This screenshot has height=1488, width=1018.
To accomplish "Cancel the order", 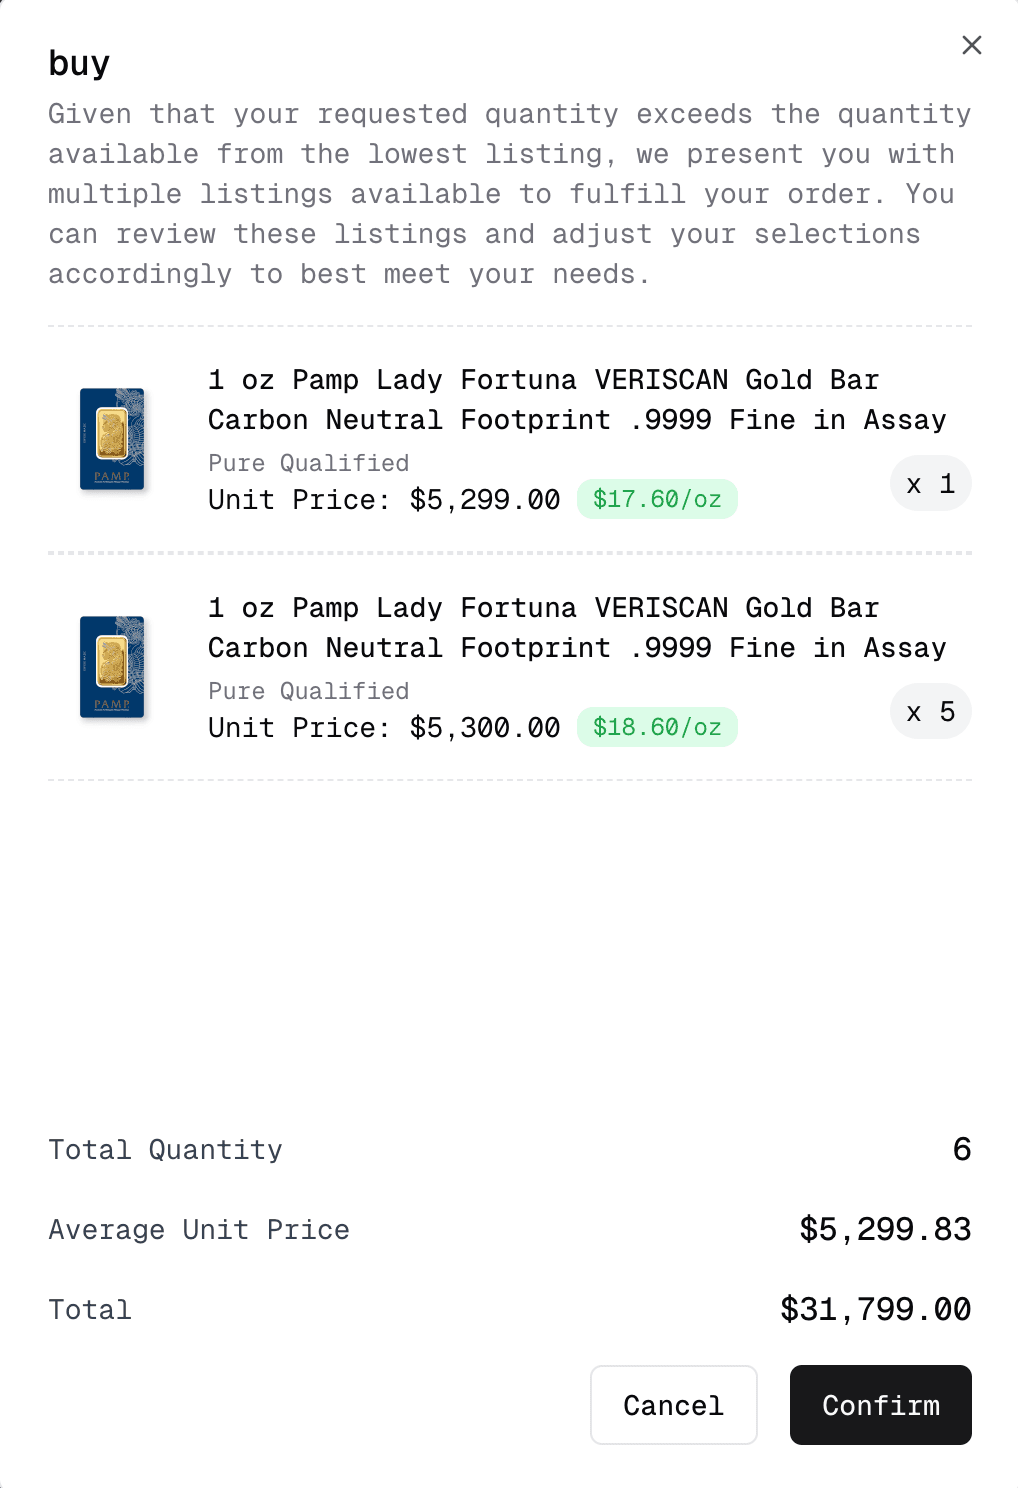I will 673,1405.
